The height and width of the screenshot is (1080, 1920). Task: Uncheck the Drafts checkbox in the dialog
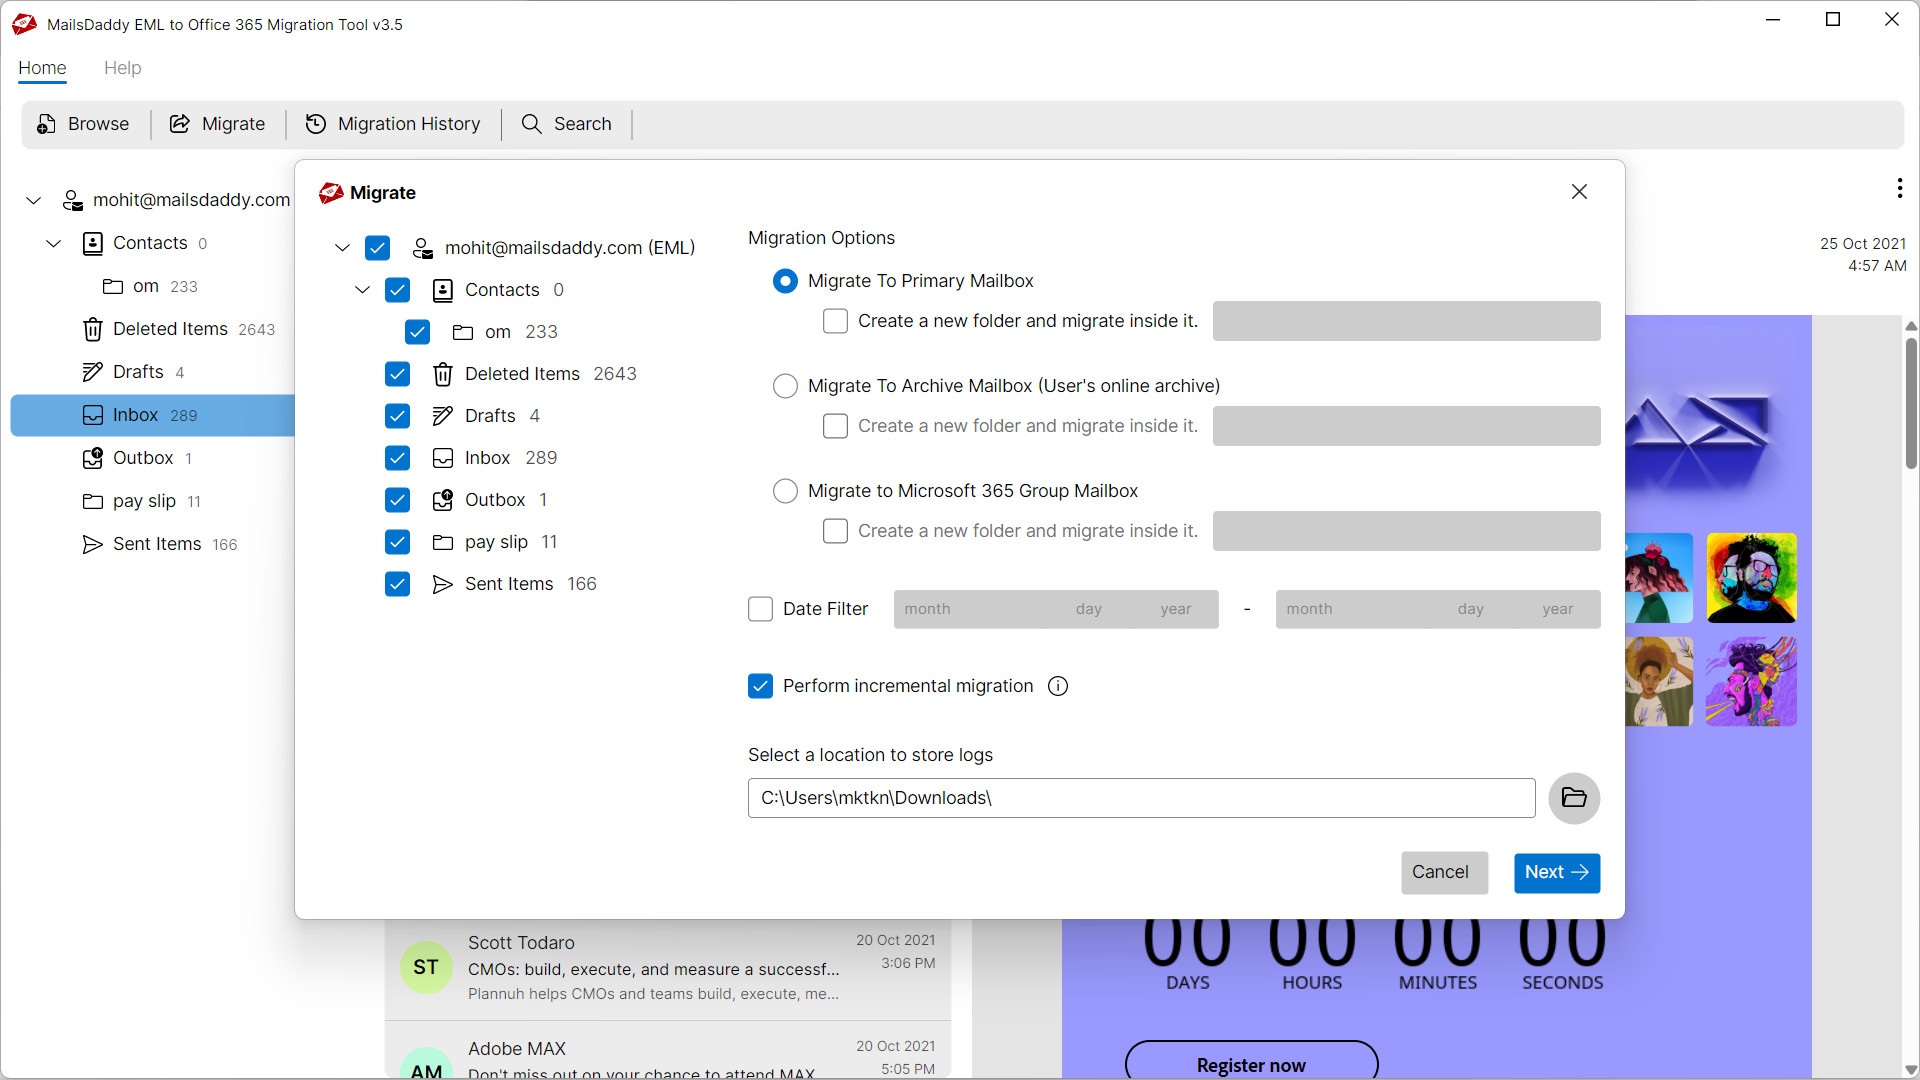pos(397,416)
